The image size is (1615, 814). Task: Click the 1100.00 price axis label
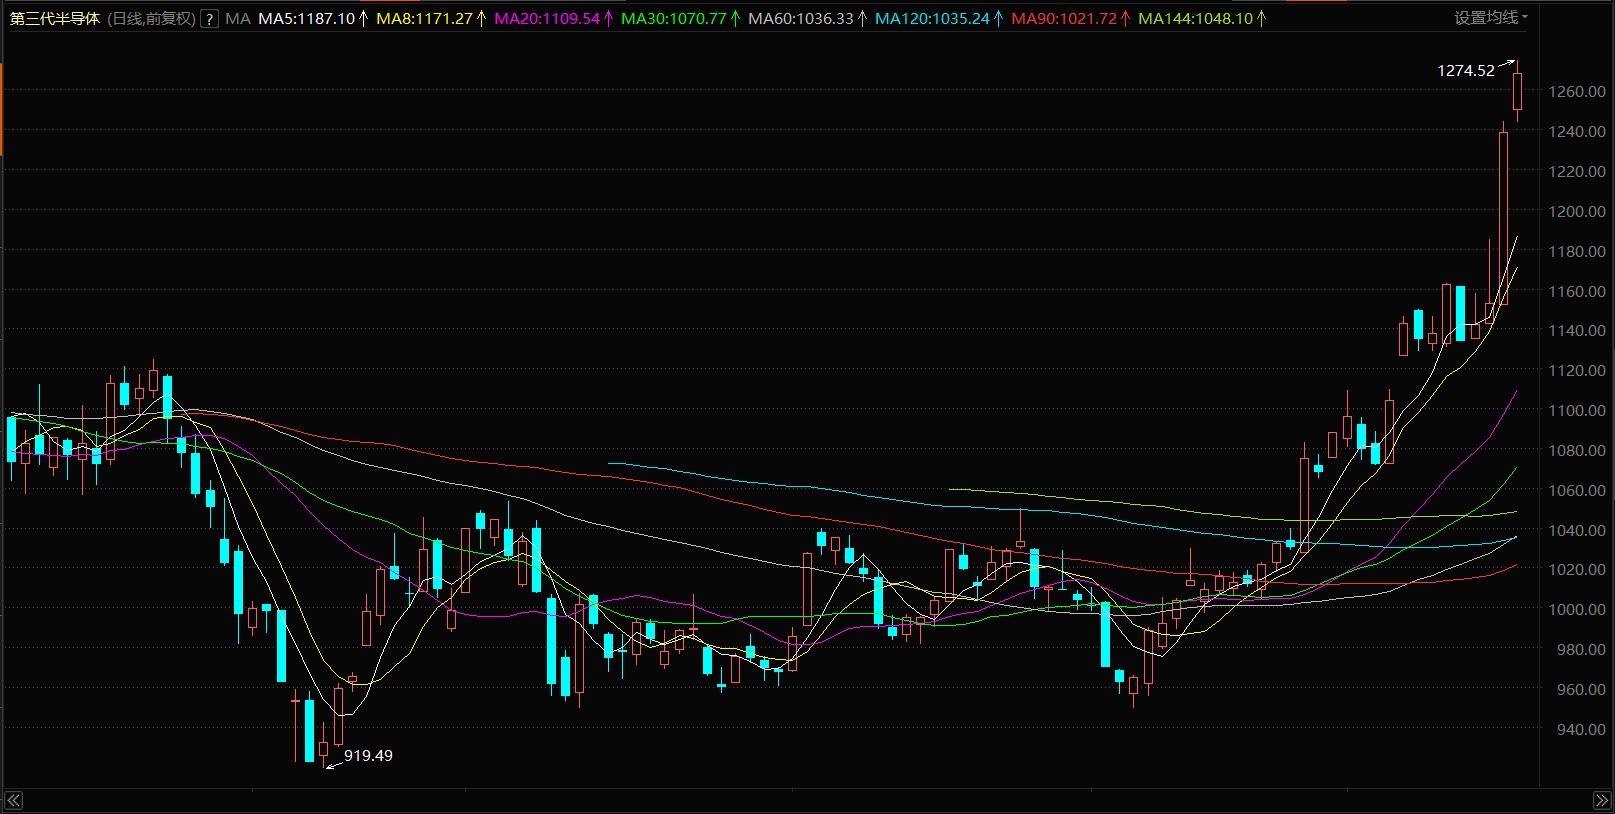tap(1577, 411)
